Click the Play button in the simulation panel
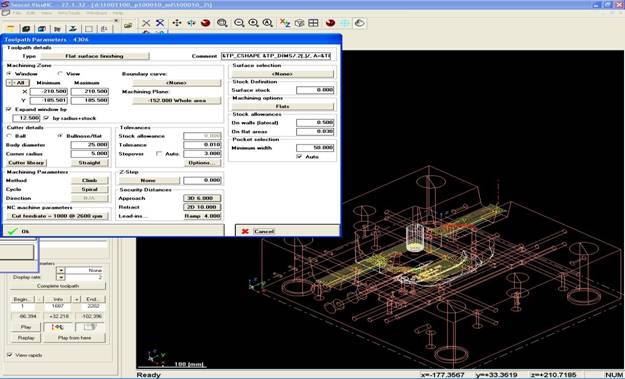625x379 pixels. click(26, 327)
